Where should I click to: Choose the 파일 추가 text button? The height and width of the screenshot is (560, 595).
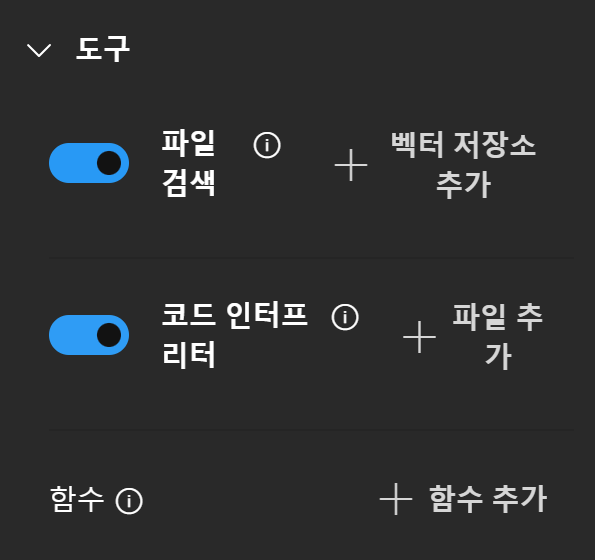click(x=498, y=337)
